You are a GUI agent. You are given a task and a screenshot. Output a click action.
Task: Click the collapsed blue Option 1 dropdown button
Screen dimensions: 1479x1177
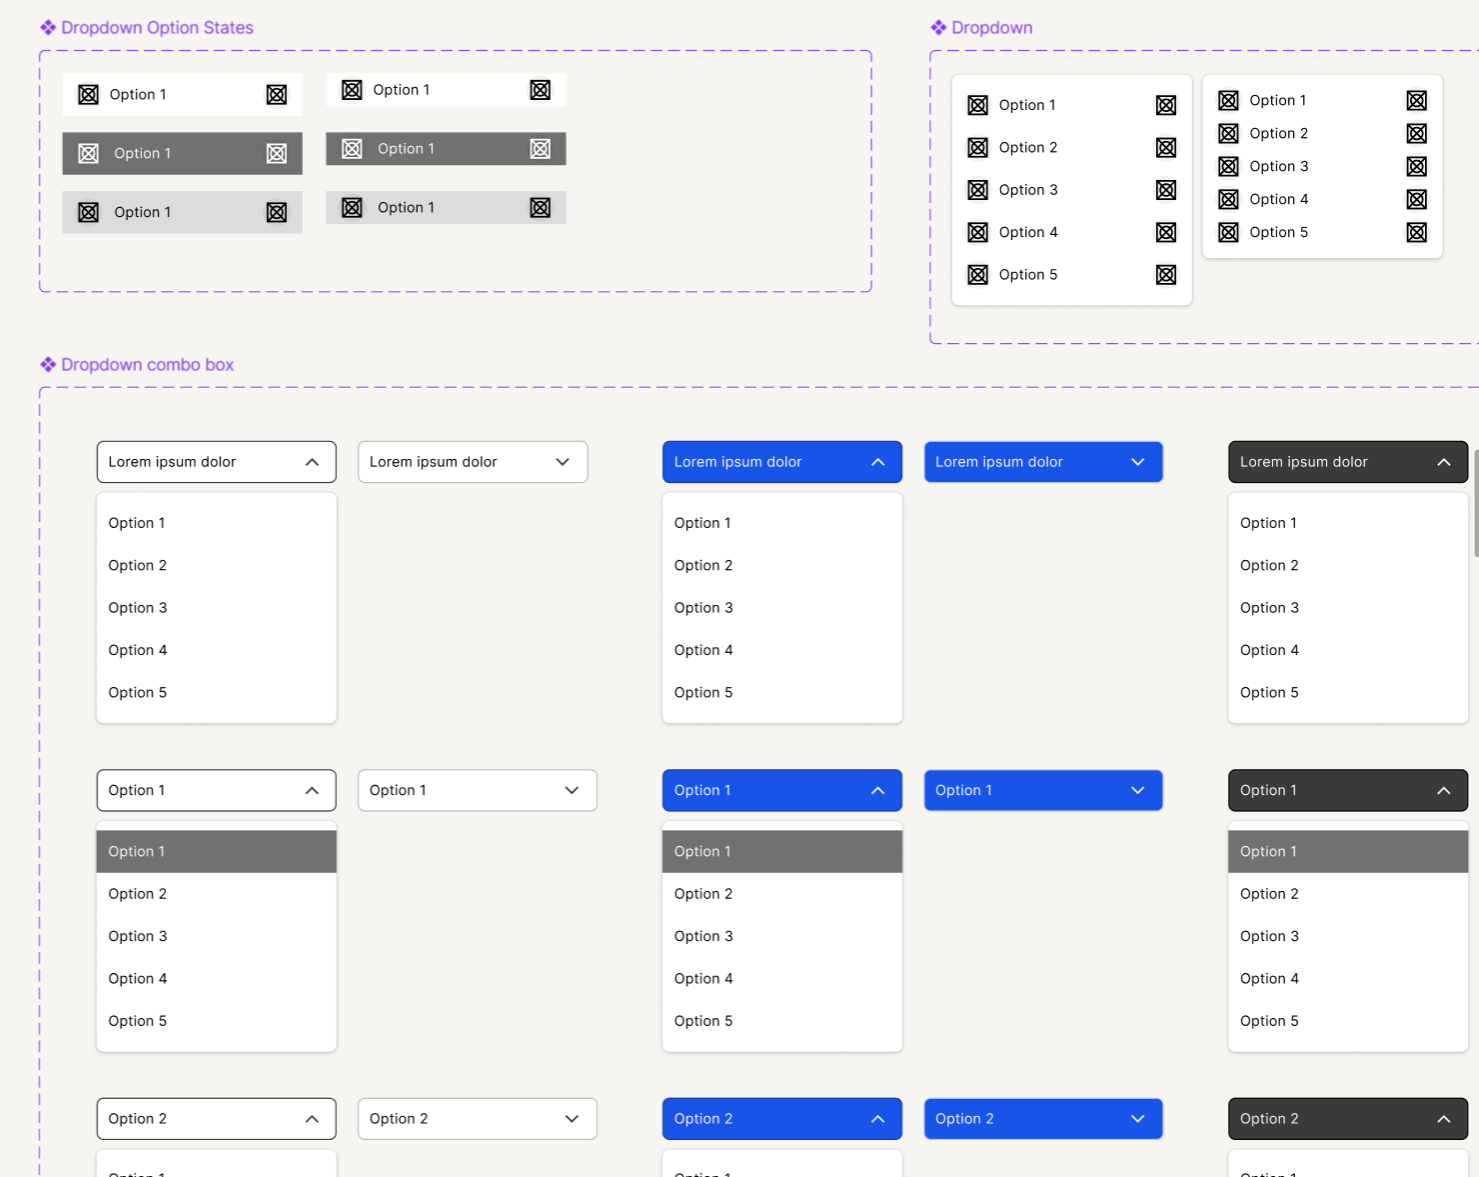[1043, 790]
